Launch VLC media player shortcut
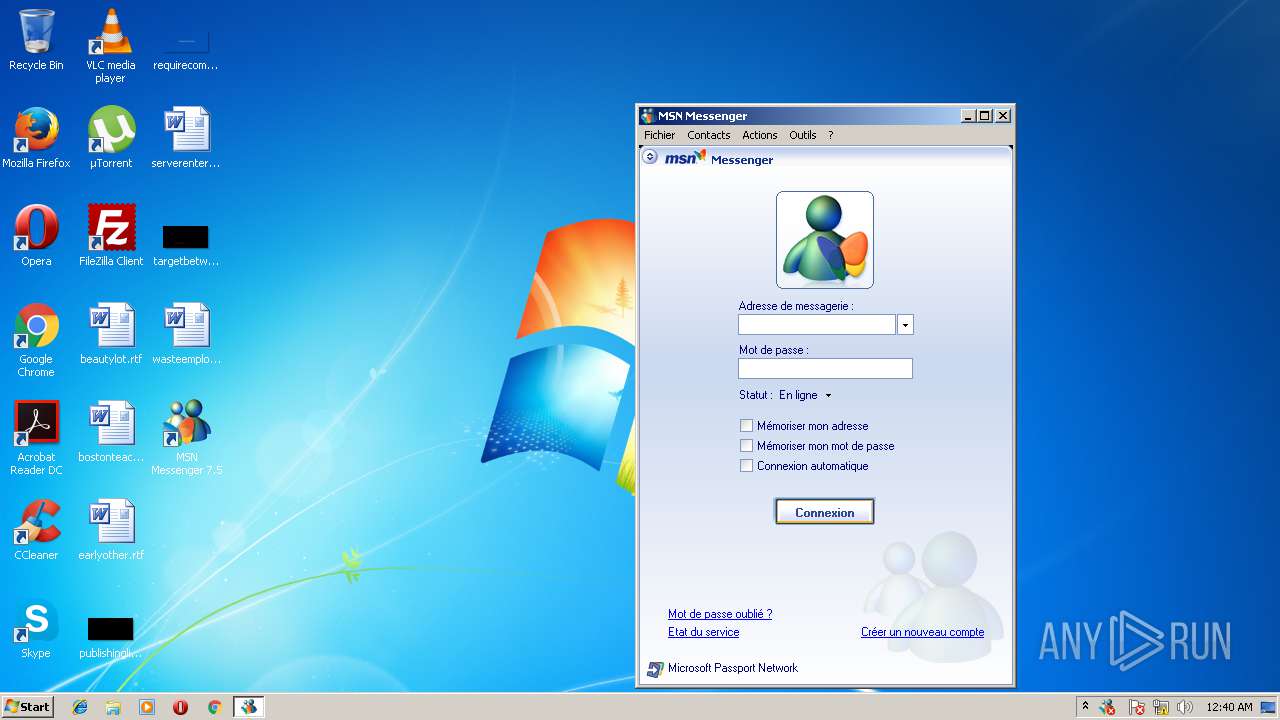1280x720 pixels. 110,46
